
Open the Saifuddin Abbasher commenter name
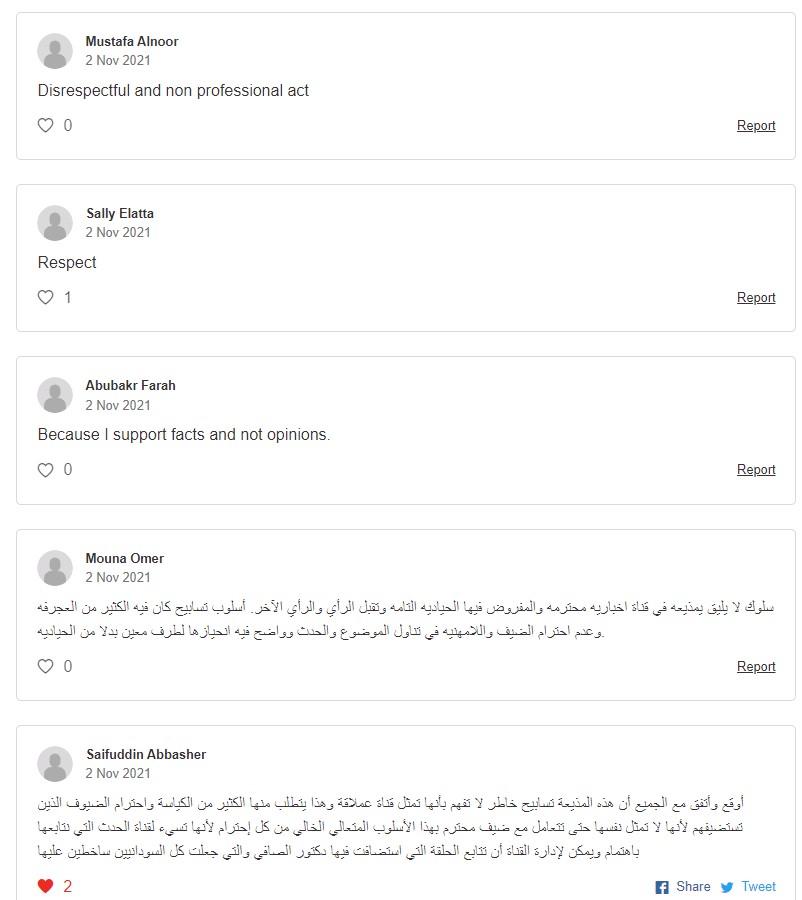tap(146, 754)
